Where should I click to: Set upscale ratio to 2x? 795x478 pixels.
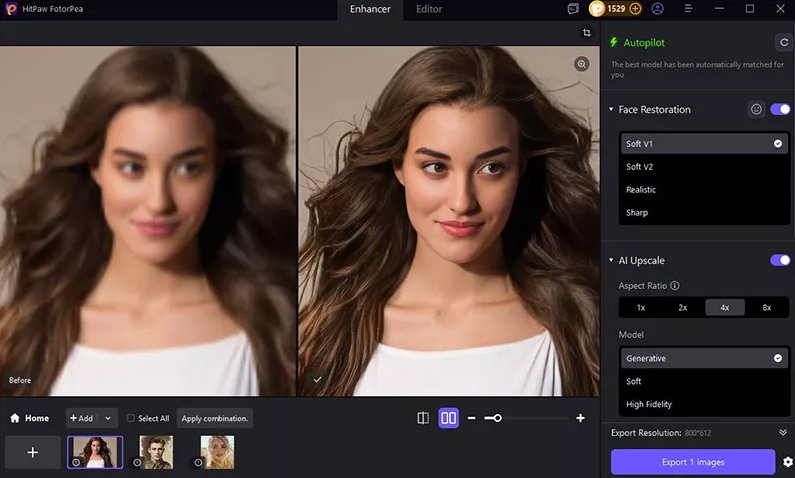point(683,307)
